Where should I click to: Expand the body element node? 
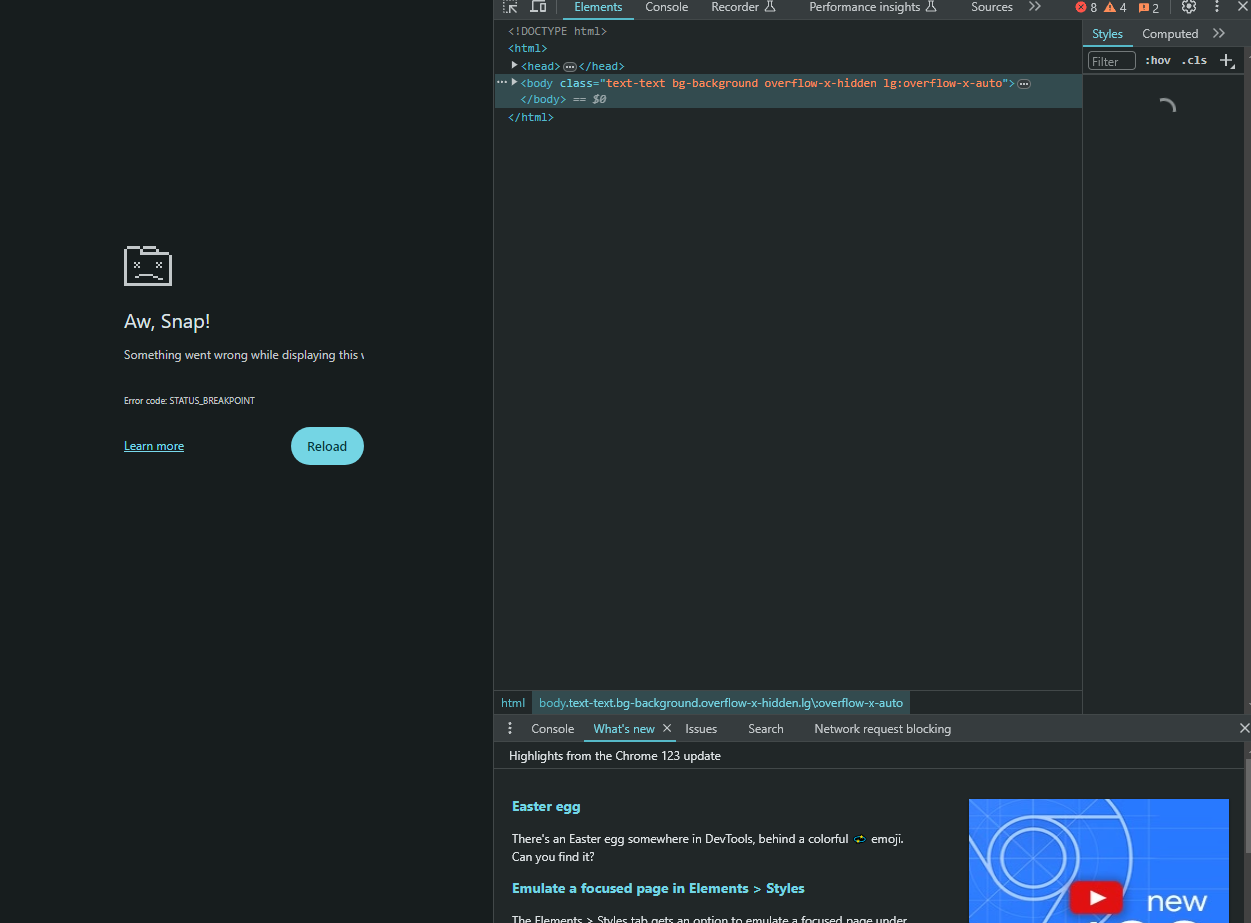[x=514, y=83]
